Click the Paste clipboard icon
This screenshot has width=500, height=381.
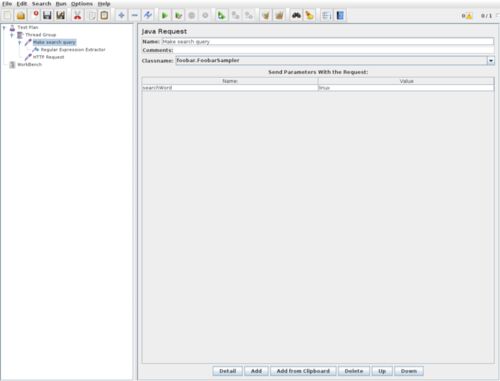104,15
